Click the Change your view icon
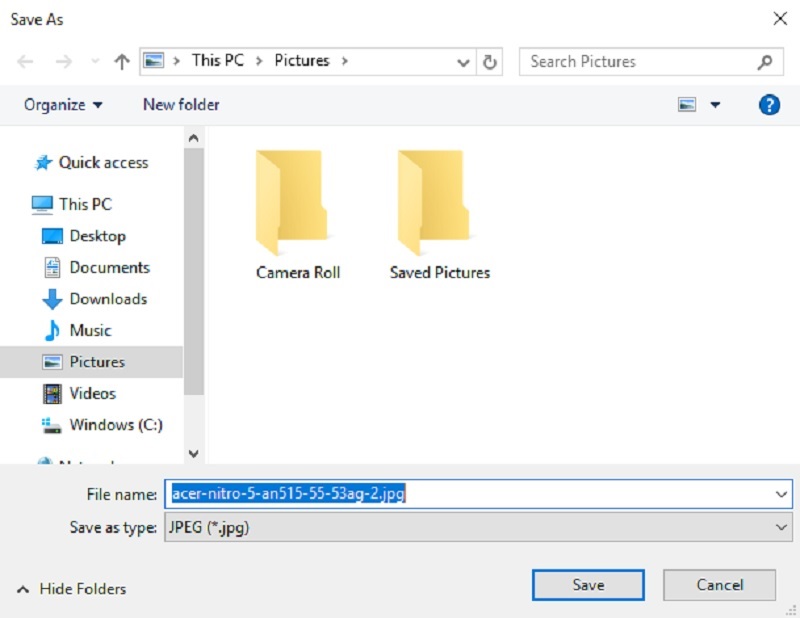This screenshot has width=800, height=618. (687, 104)
